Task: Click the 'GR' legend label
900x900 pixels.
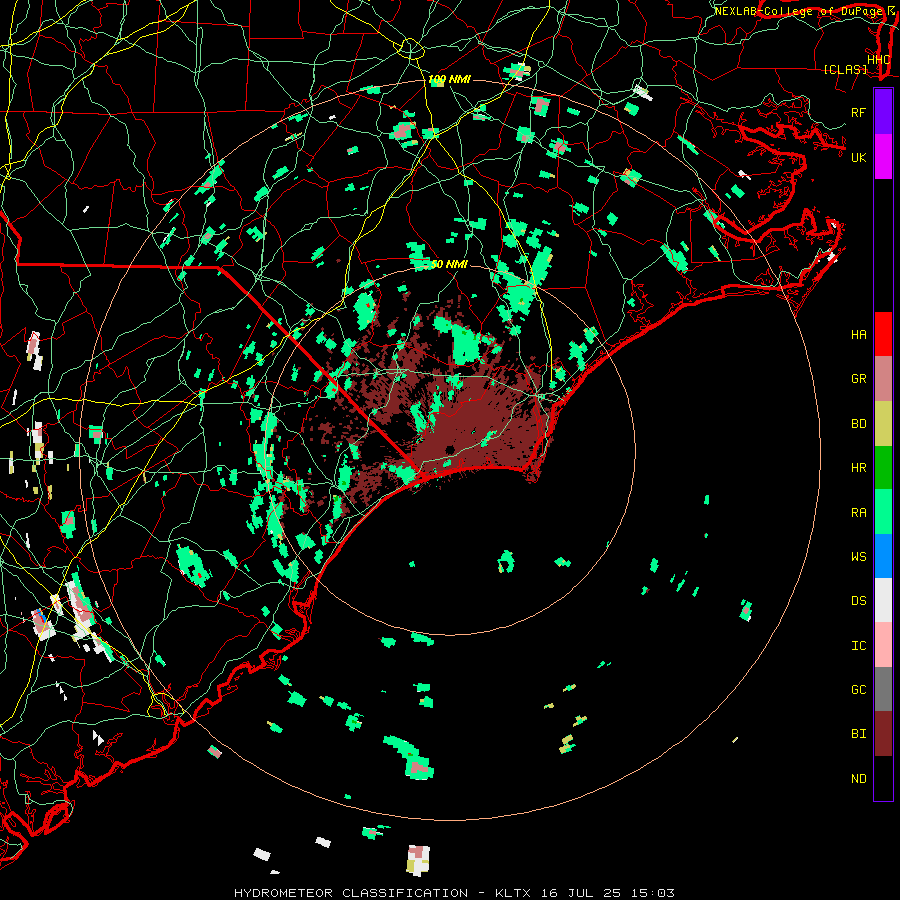Action: (858, 378)
